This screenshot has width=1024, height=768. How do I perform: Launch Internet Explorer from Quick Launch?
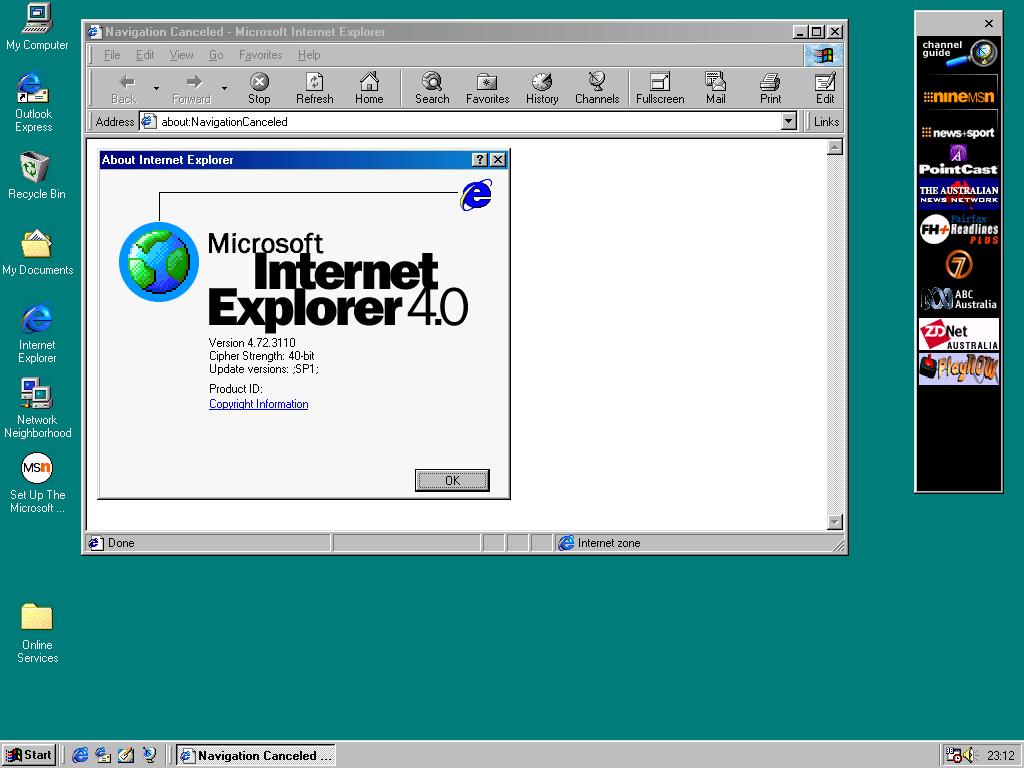80,755
